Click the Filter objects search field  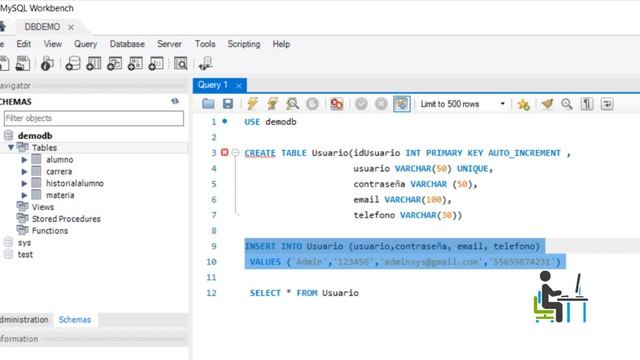coord(93,118)
